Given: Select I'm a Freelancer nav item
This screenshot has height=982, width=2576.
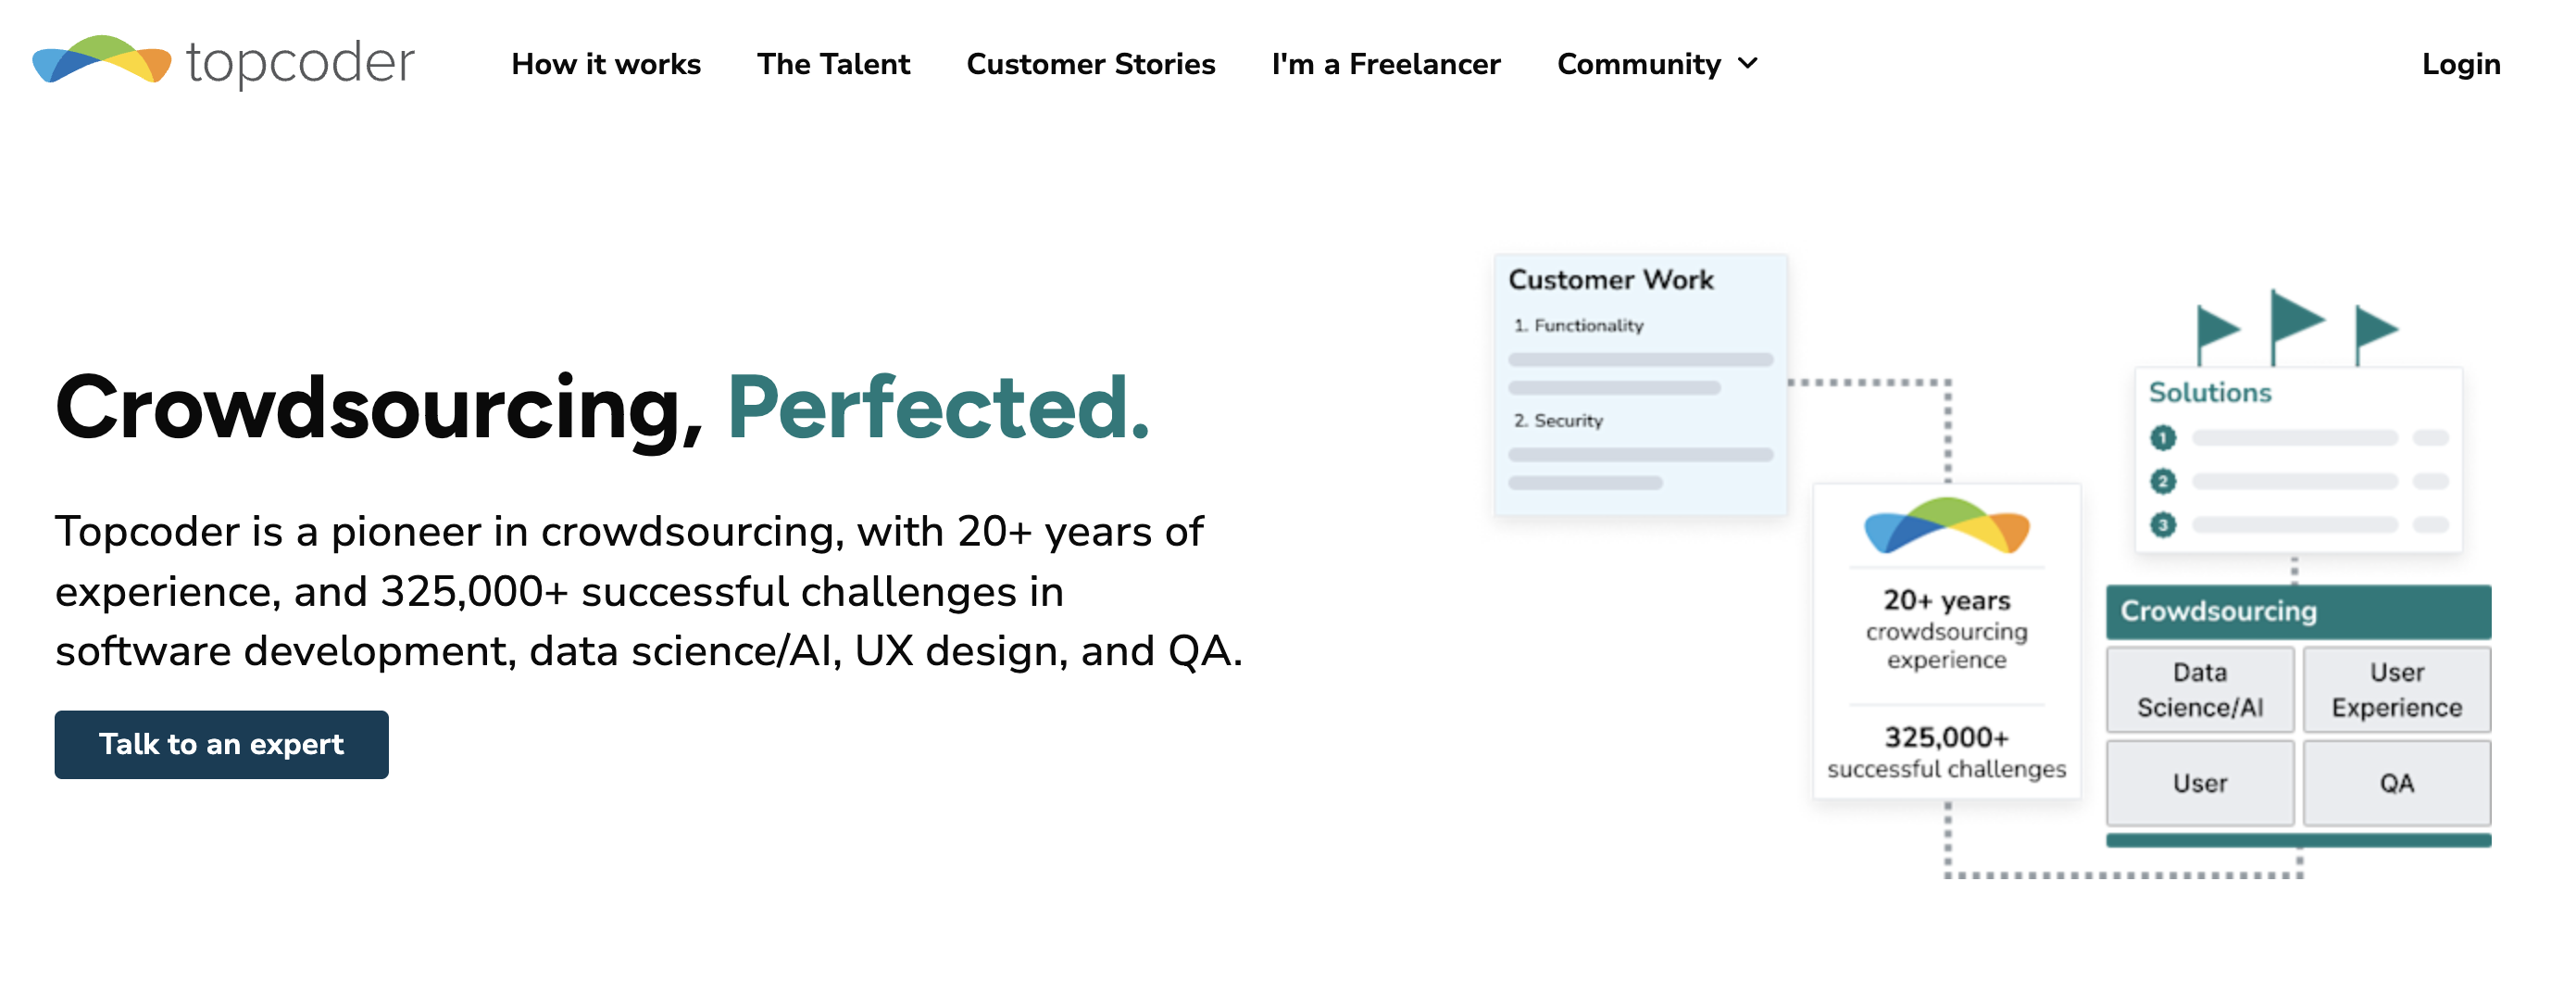Looking at the screenshot, I should (x=1386, y=64).
